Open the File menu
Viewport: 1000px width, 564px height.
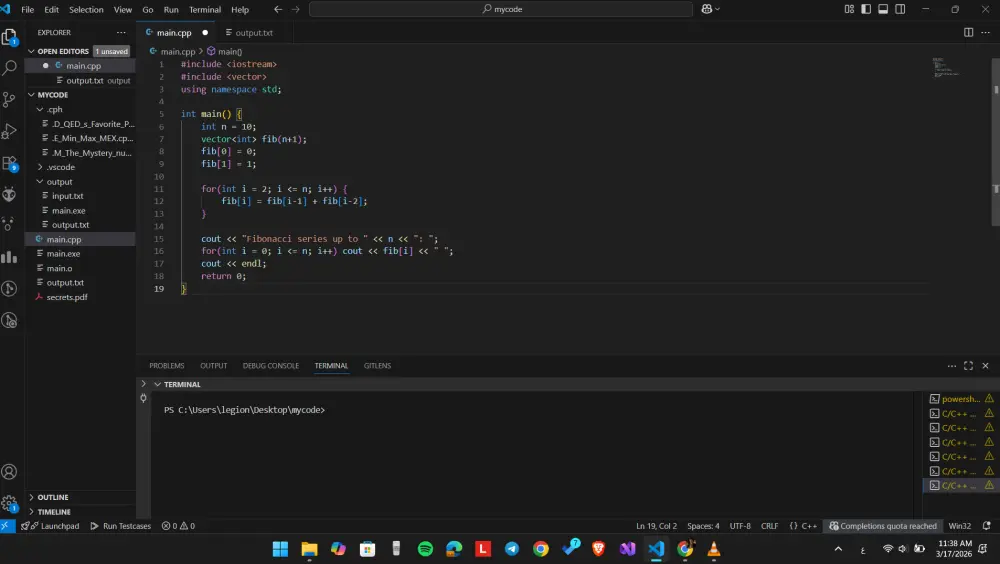pyautogui.click(x=27, y=10)
